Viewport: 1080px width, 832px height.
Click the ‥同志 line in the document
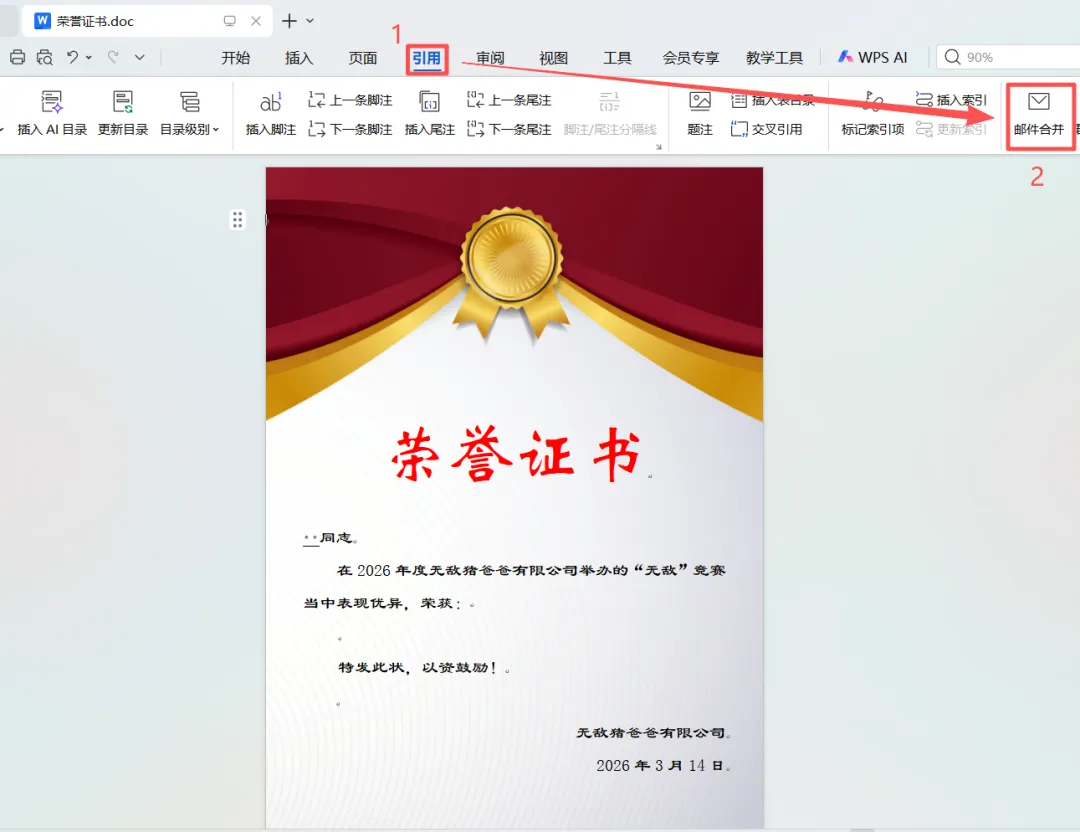pos(329,538)
